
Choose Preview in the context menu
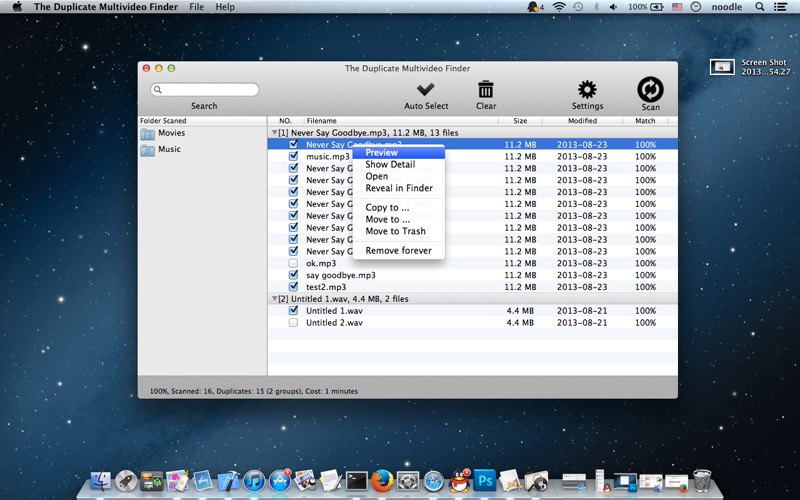pos(398,153)
